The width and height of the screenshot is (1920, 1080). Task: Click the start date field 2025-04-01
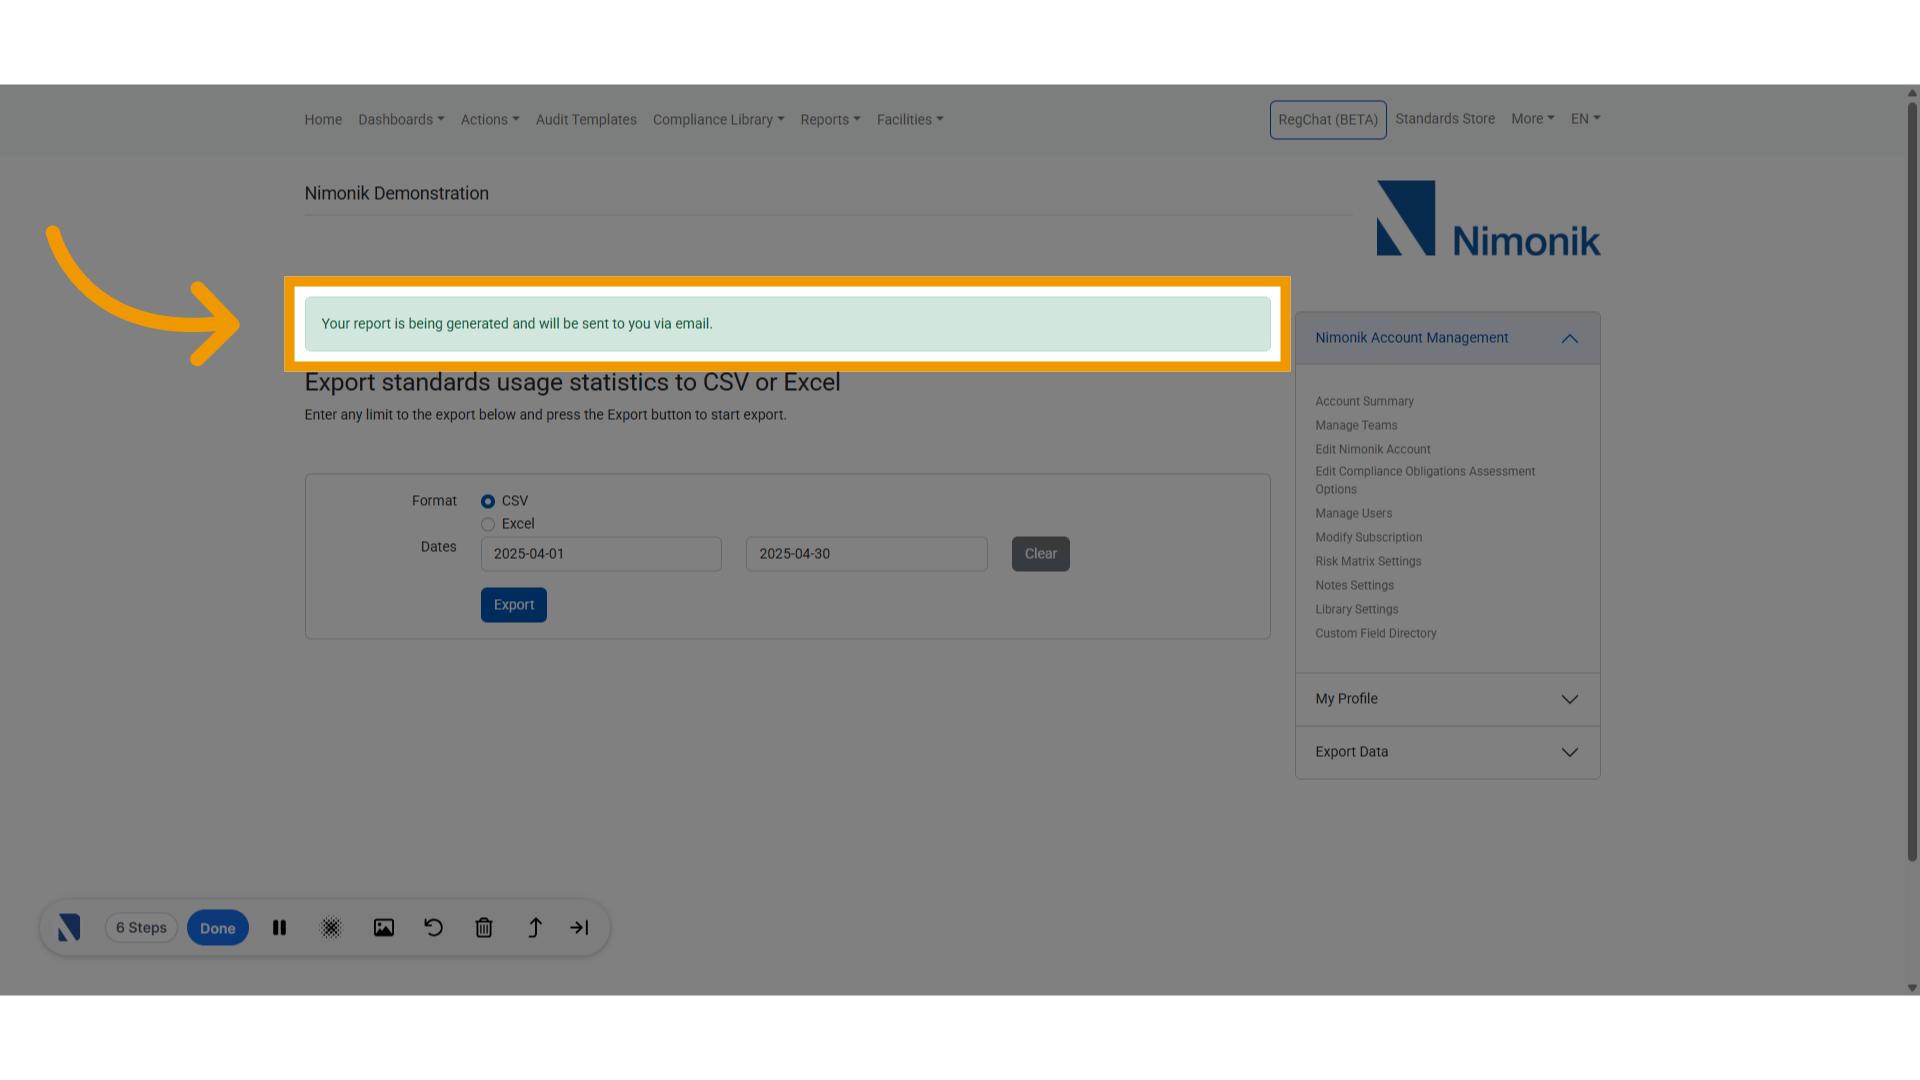[601, 554]
